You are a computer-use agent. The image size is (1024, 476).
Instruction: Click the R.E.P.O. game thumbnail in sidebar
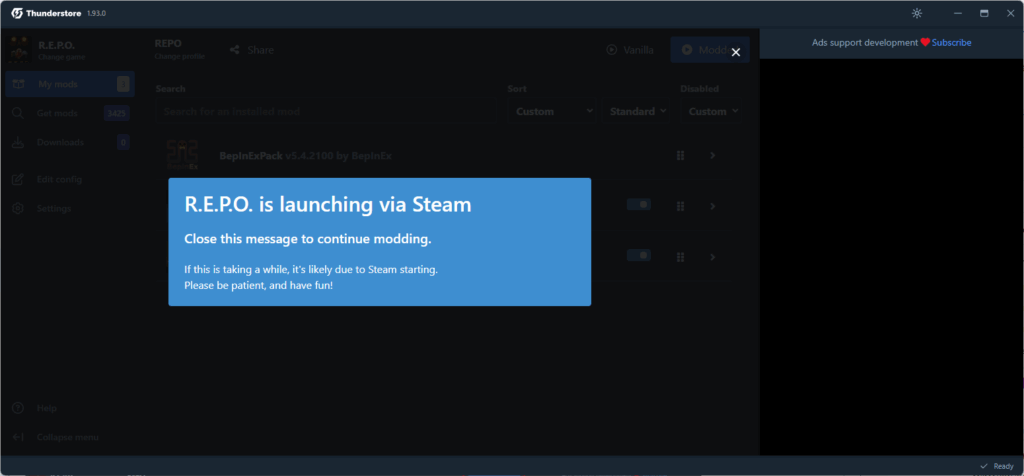(19, 50)
